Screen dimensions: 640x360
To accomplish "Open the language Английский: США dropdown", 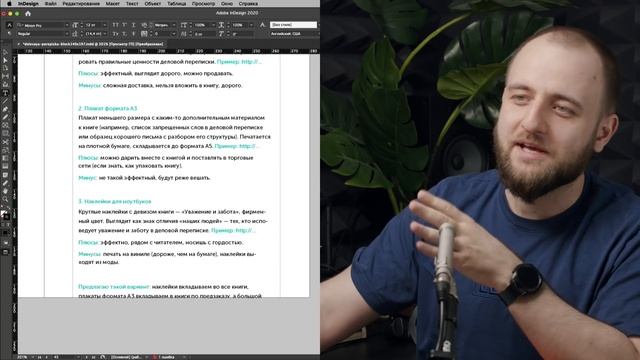I will 294,34.
